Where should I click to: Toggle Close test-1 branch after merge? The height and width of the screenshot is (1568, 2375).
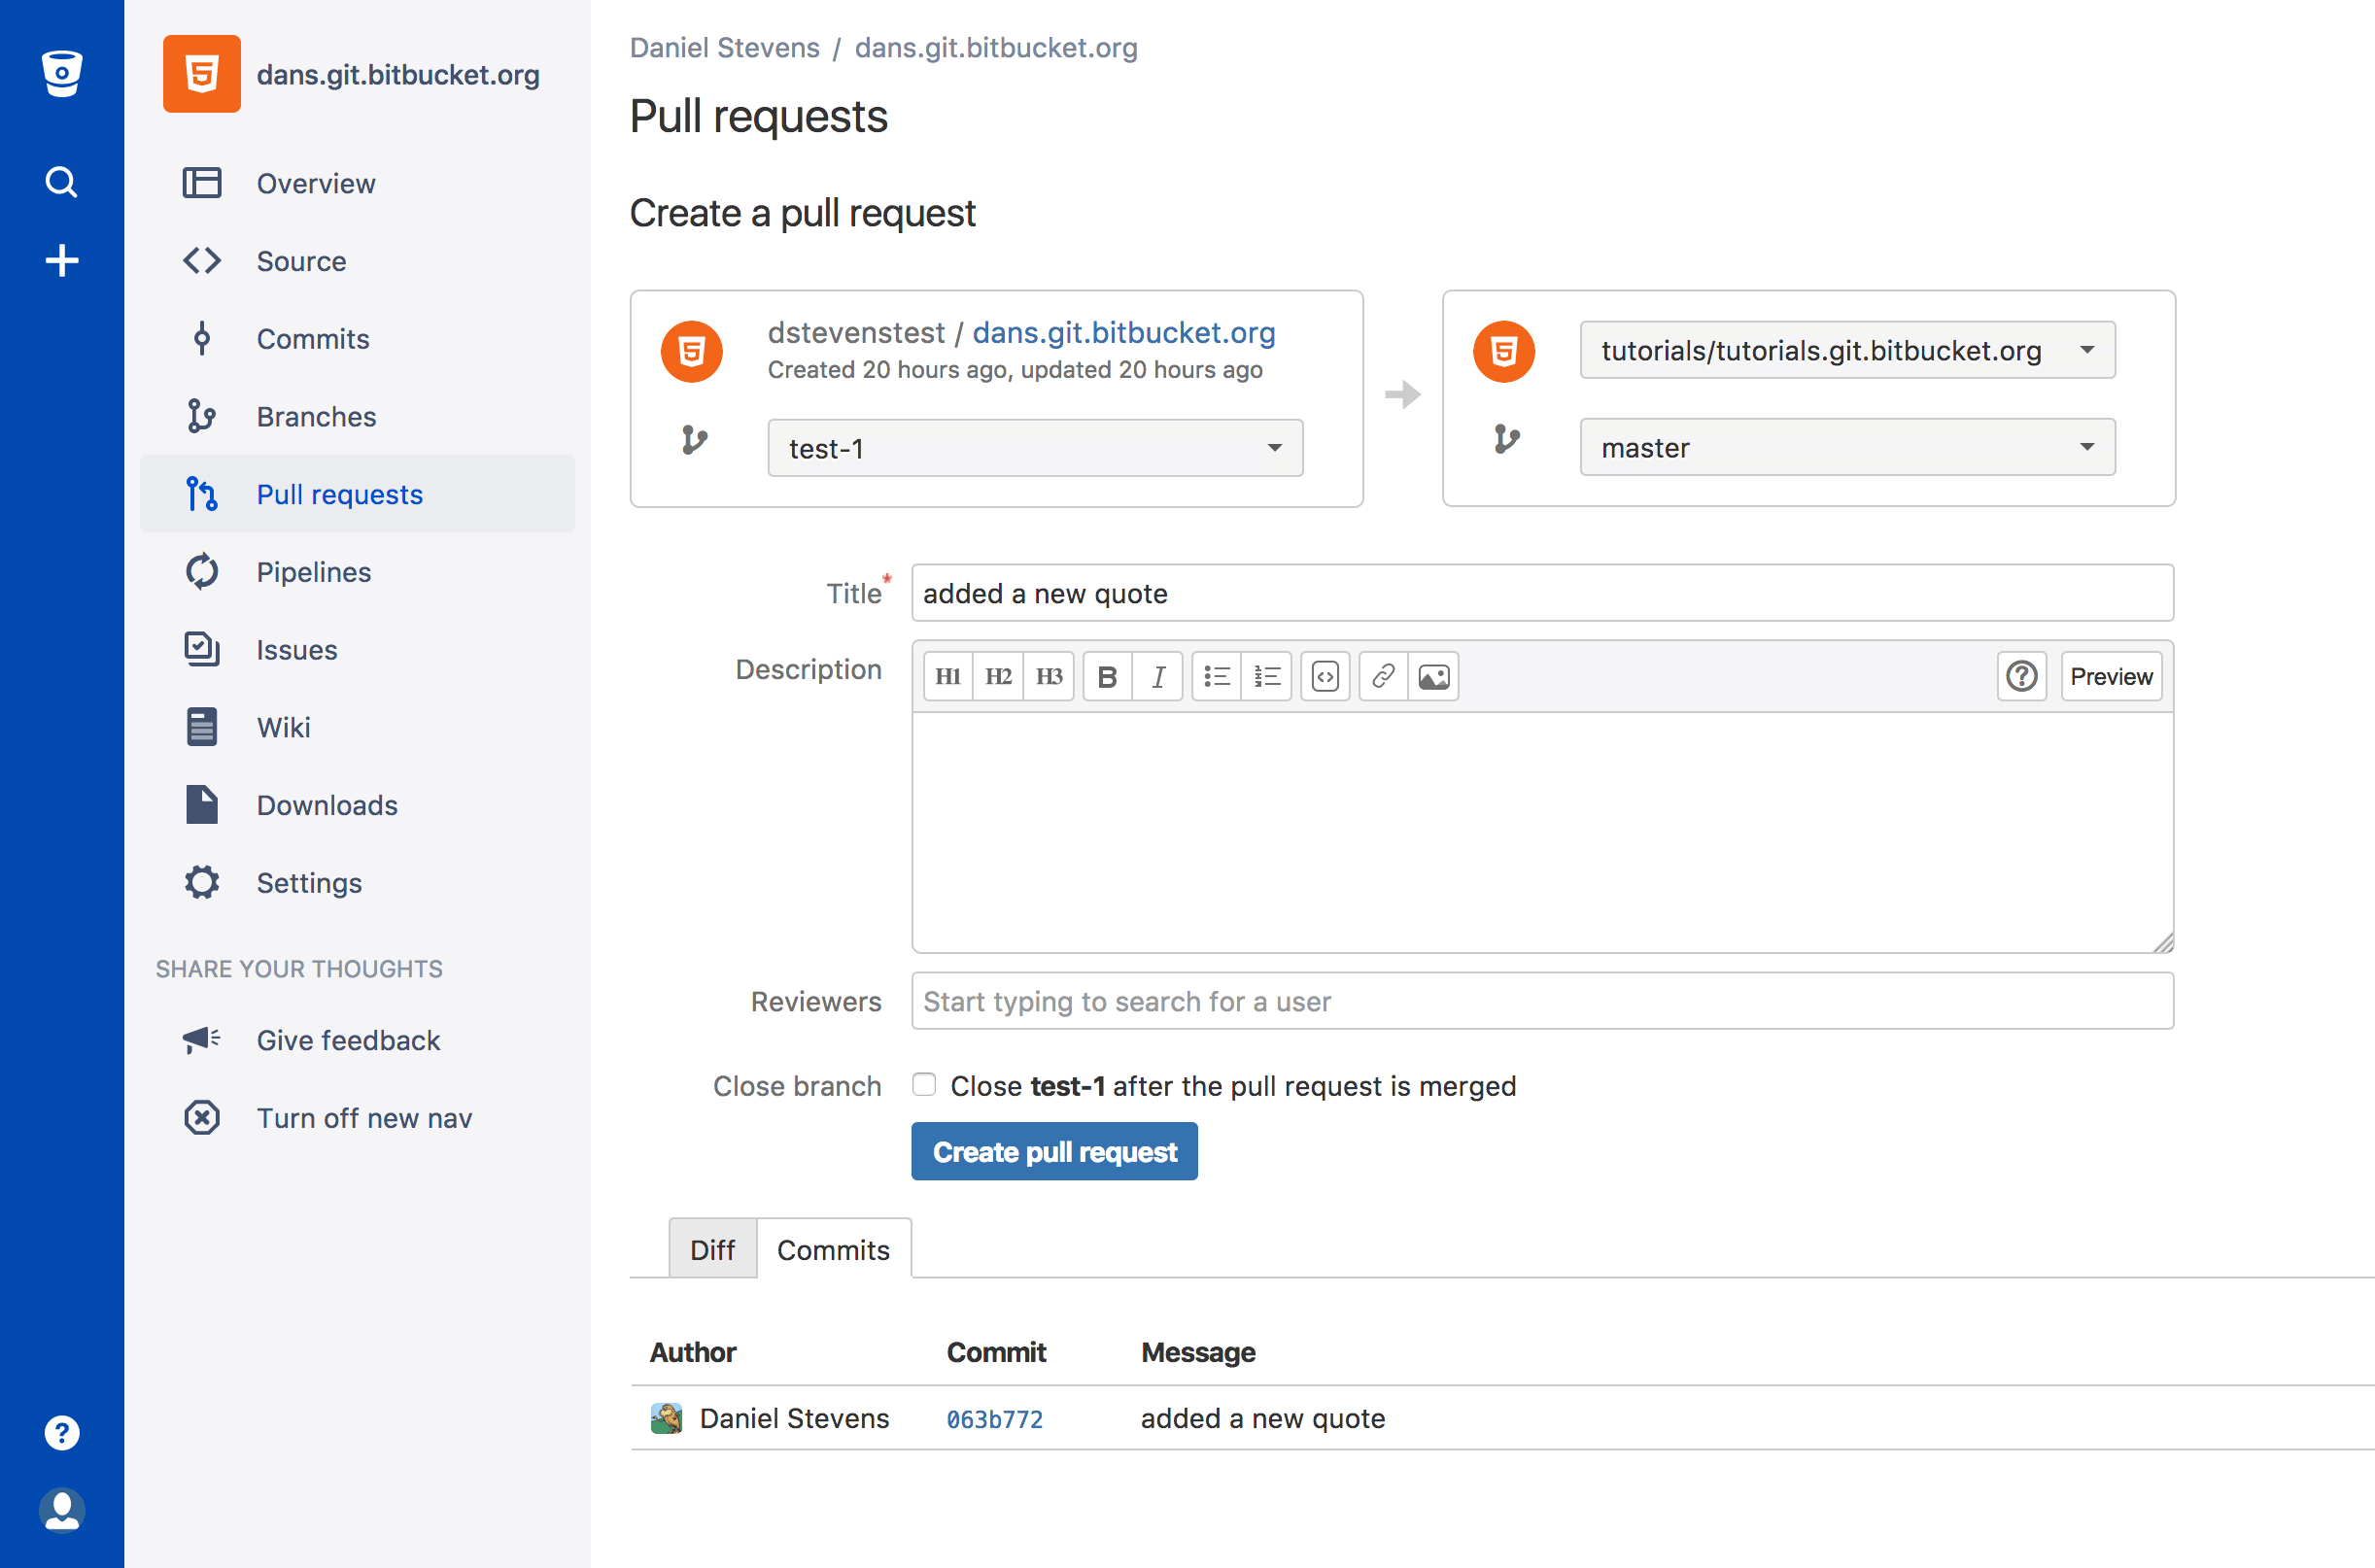coord(922,1085)
